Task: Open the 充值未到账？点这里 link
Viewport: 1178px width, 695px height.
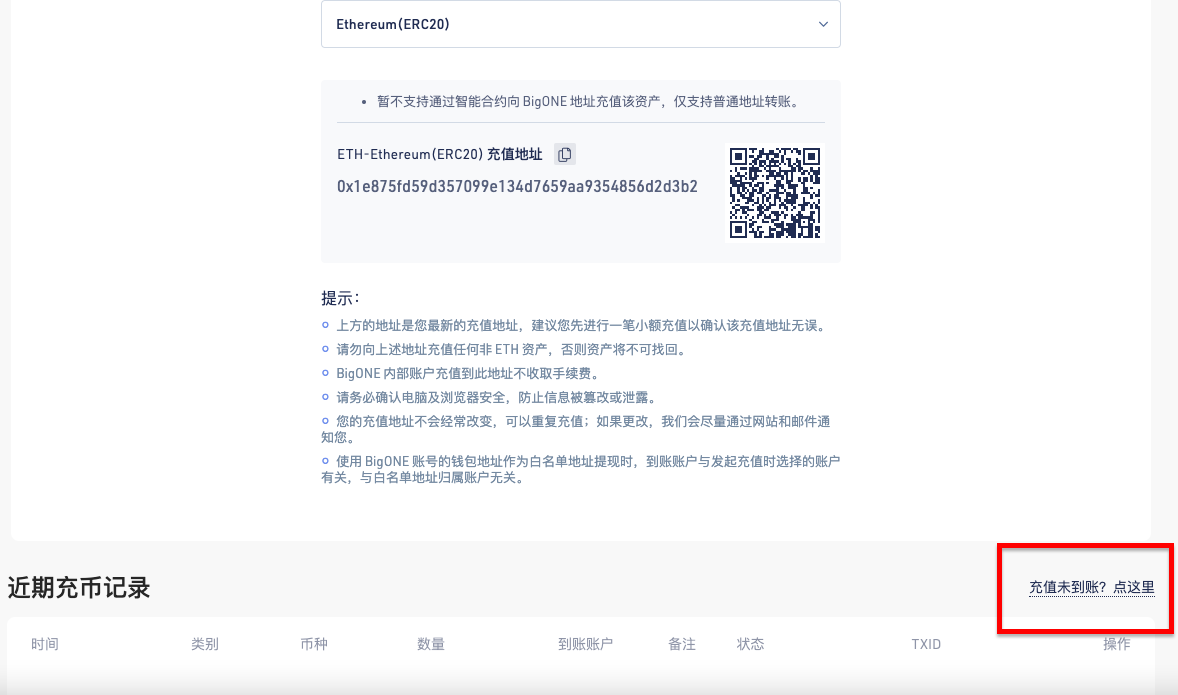Action: tap(1092, 587)
